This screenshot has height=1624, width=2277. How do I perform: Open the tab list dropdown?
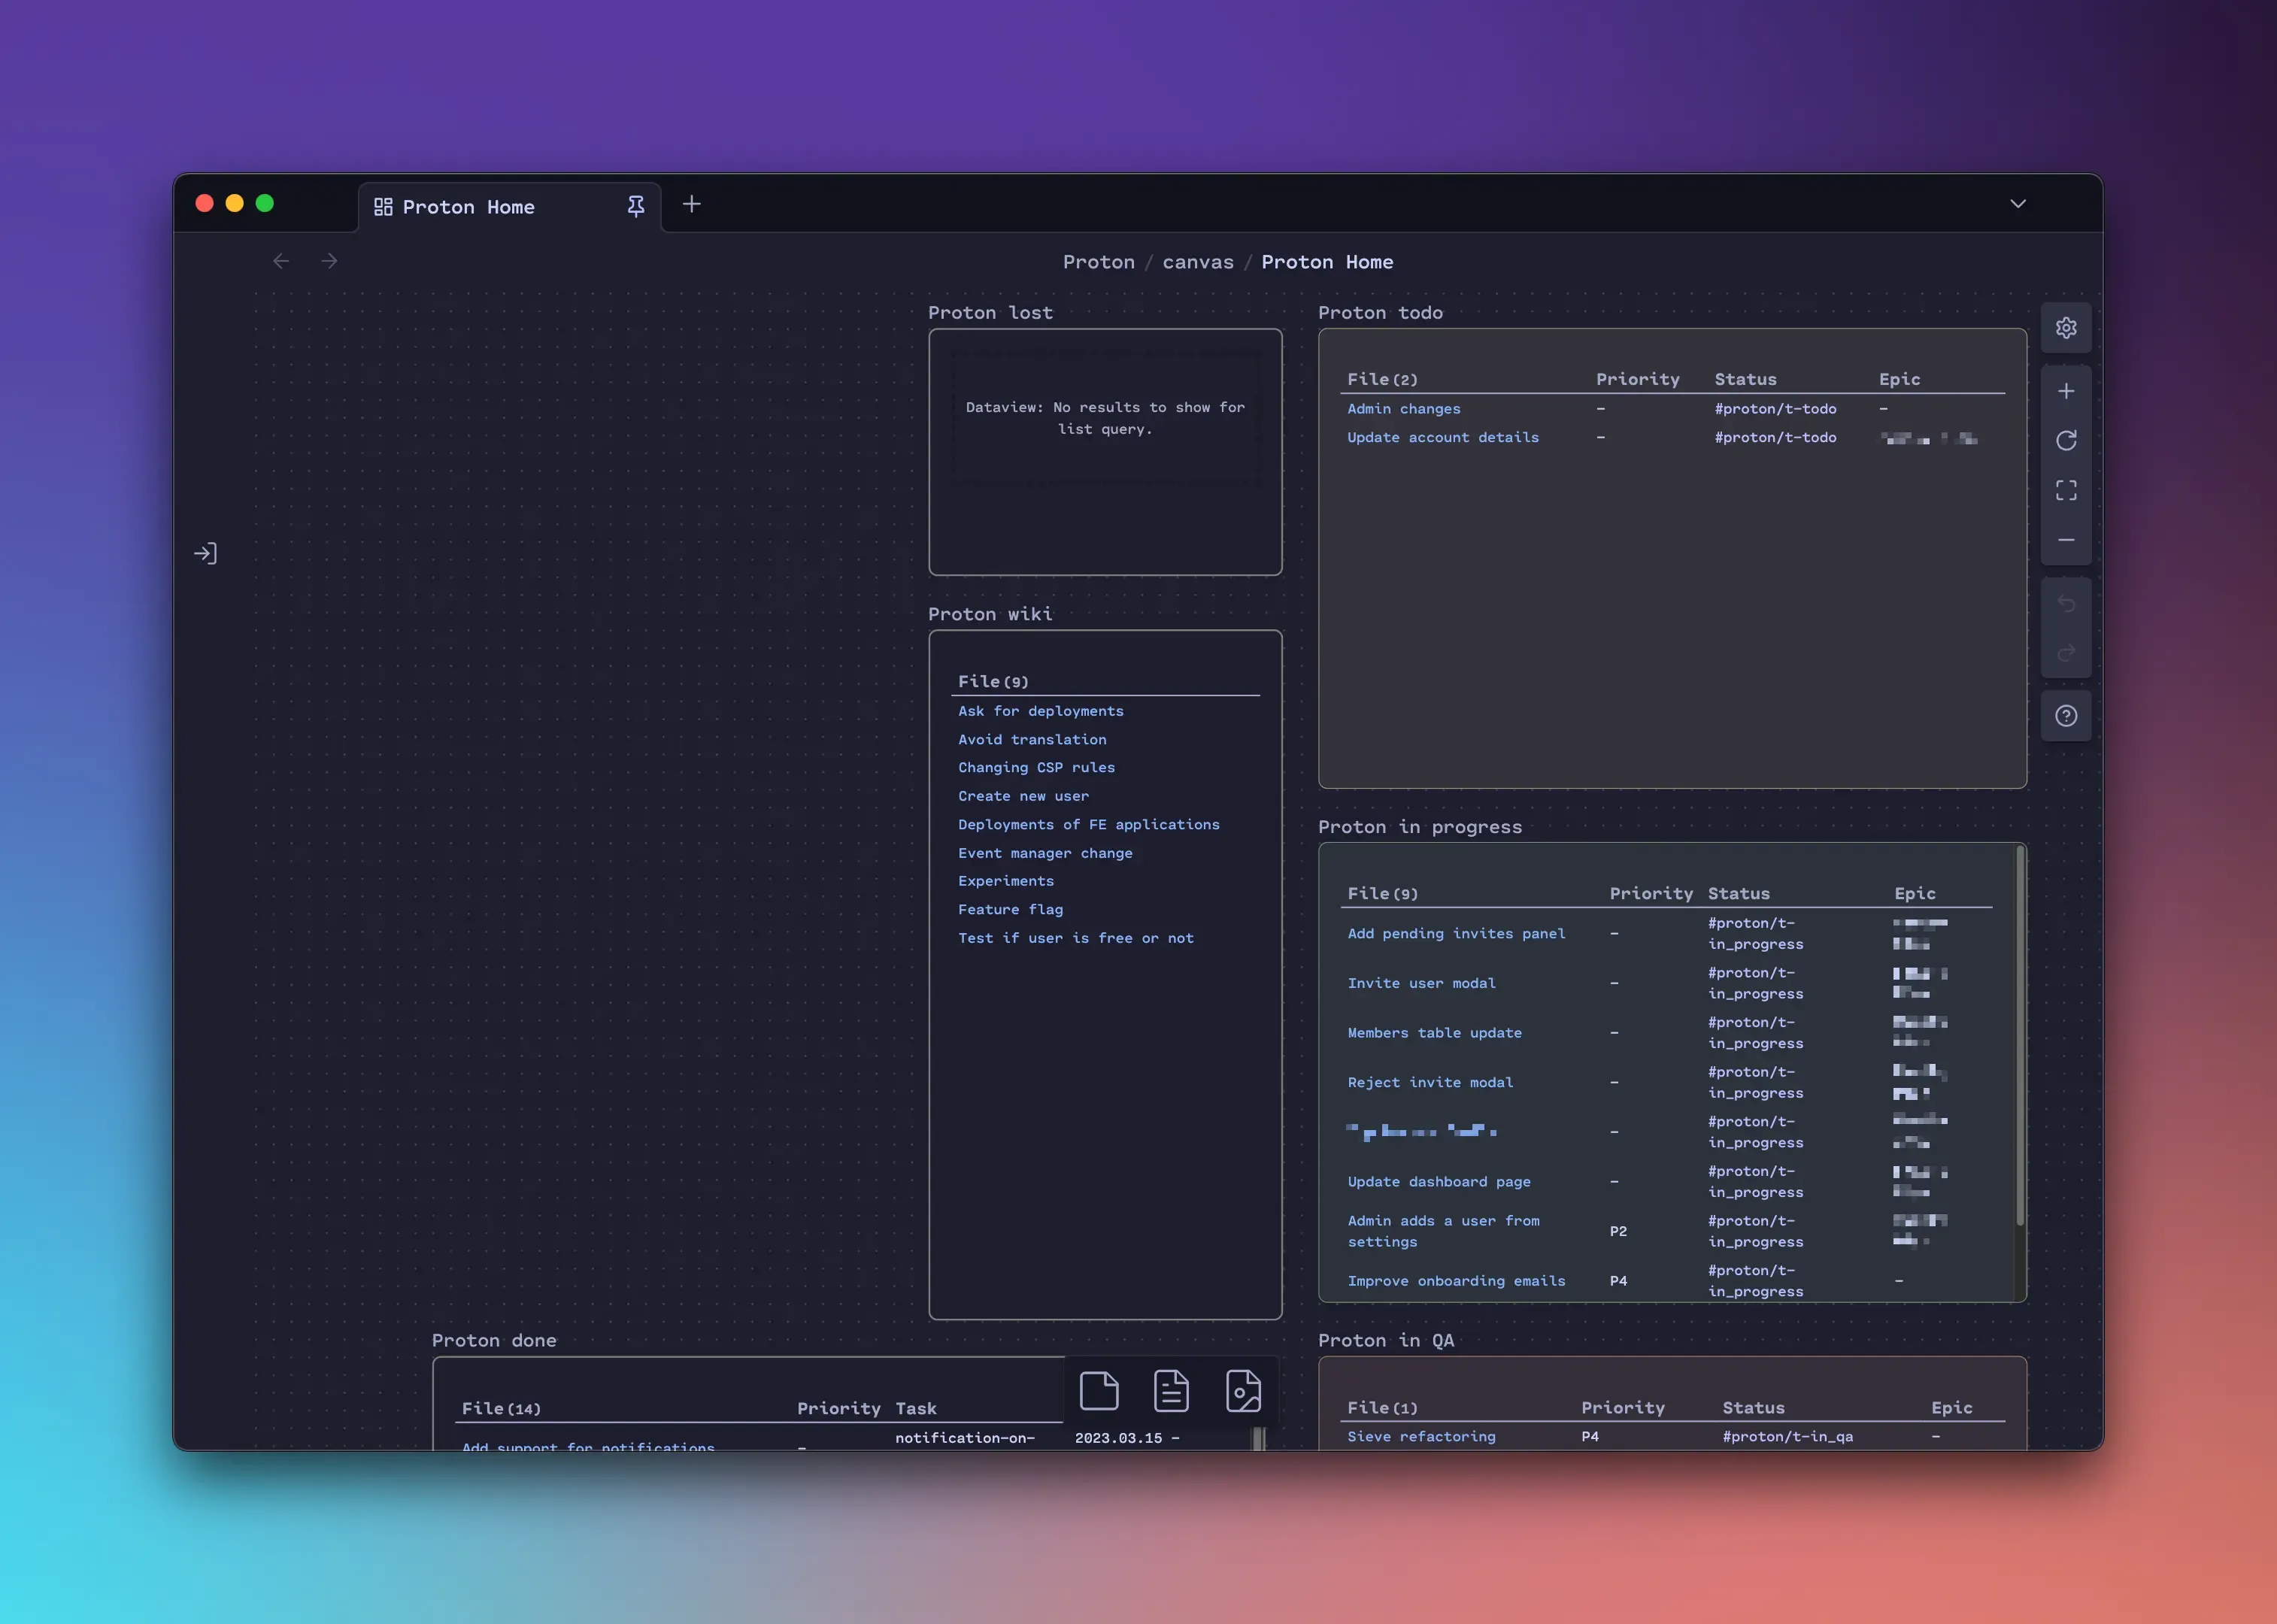[2017, 203]
